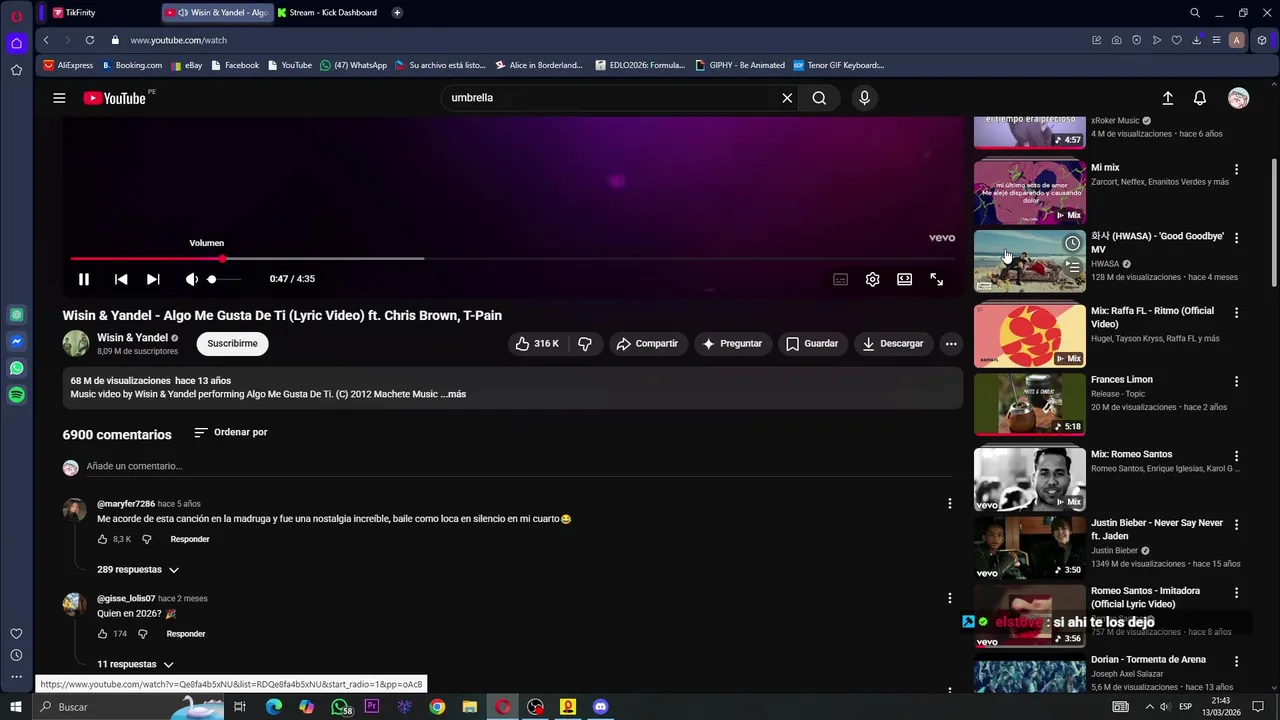Viewport: 1280px width, 720px height.
Task: Like the comment by @maryfer7286
Action: tap(102, 540)
